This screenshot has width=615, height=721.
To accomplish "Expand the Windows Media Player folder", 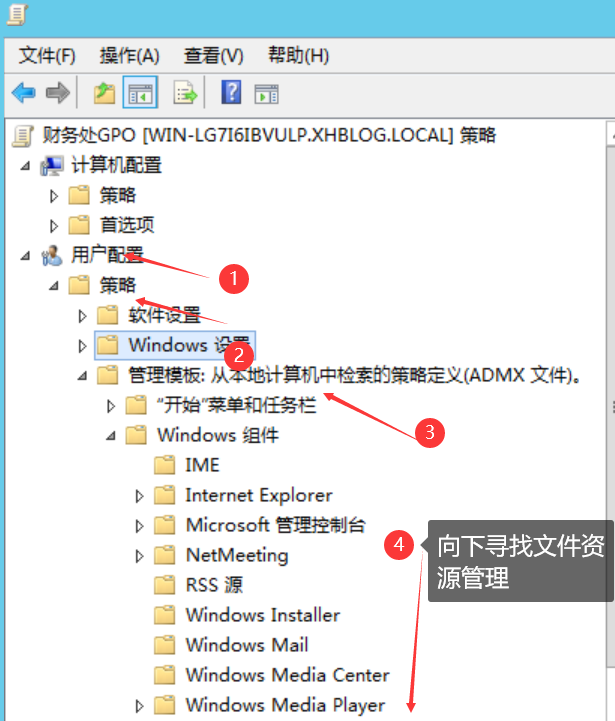I will click(139, 706).
